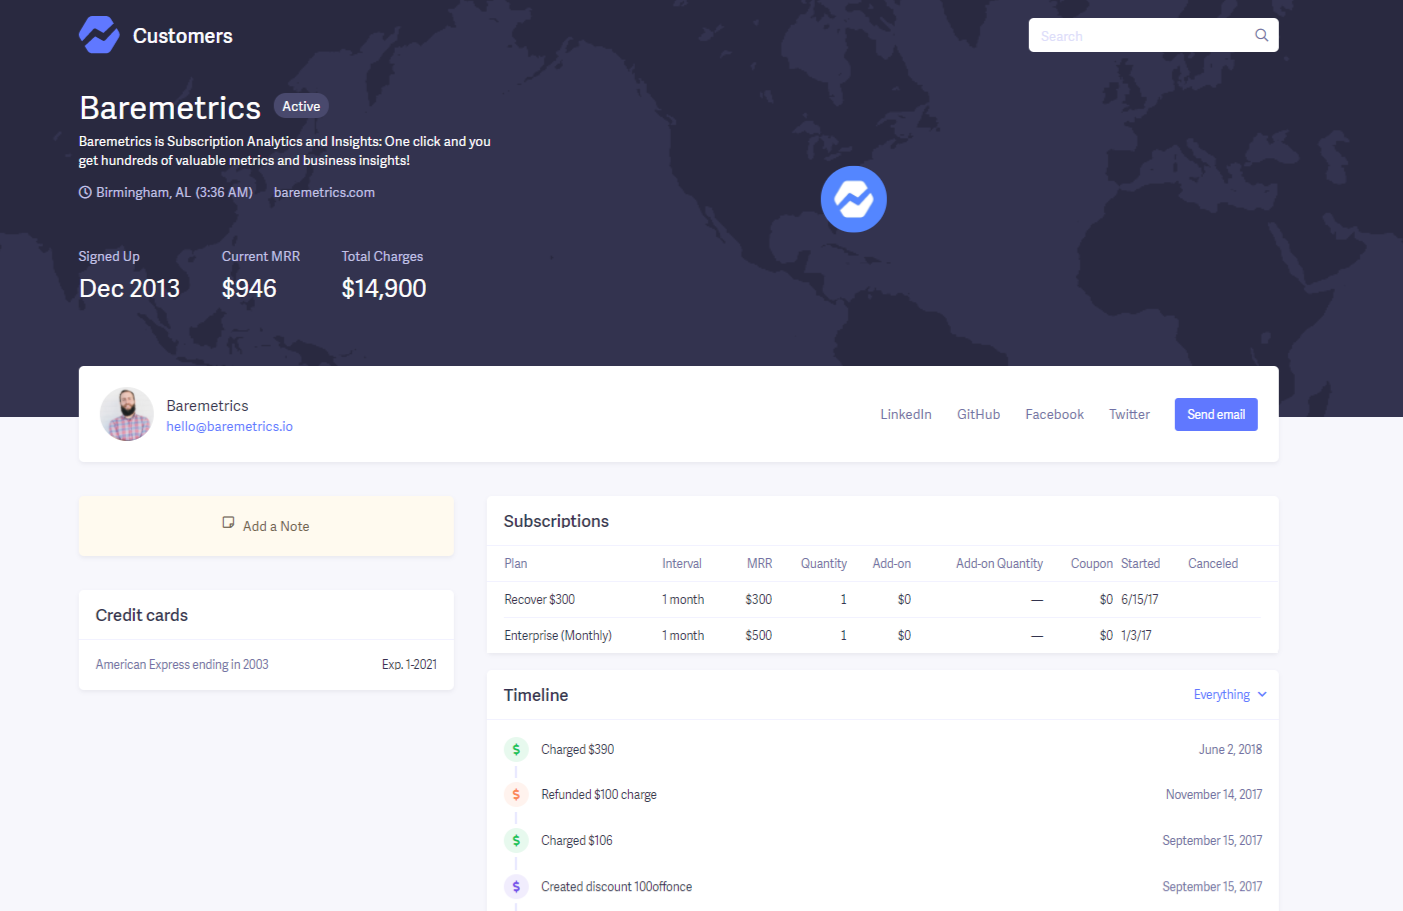The height and width of the screenshot is (911, 1403).
Task: Click the Subscriptions section heading
Action: pos(556,521)
